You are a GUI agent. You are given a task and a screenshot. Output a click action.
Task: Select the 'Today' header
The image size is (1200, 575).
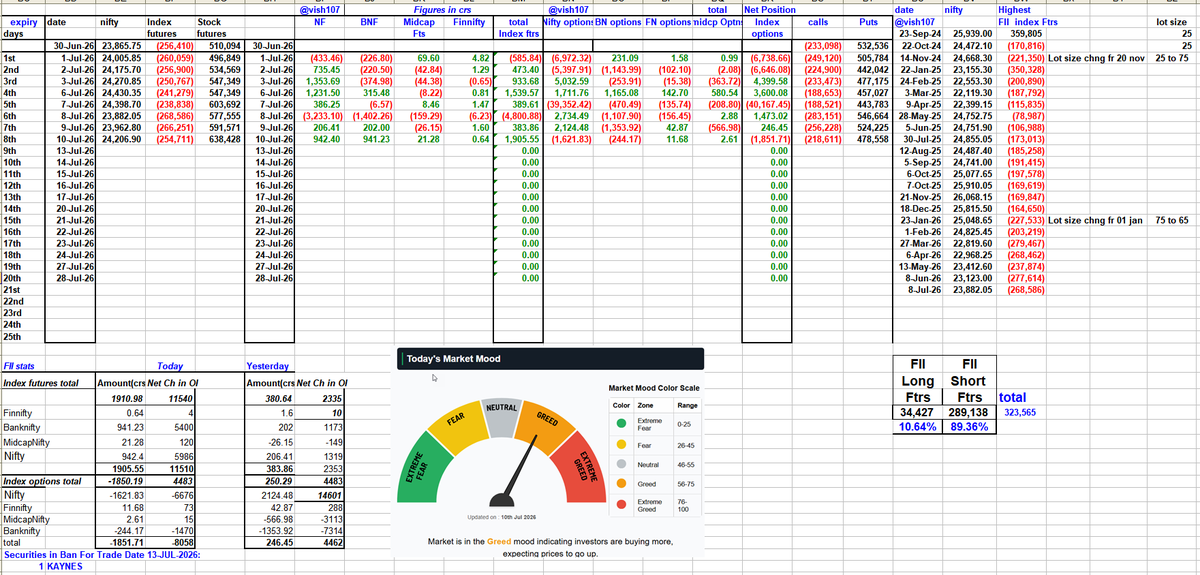pyautogui.click(x=171, y=368)
